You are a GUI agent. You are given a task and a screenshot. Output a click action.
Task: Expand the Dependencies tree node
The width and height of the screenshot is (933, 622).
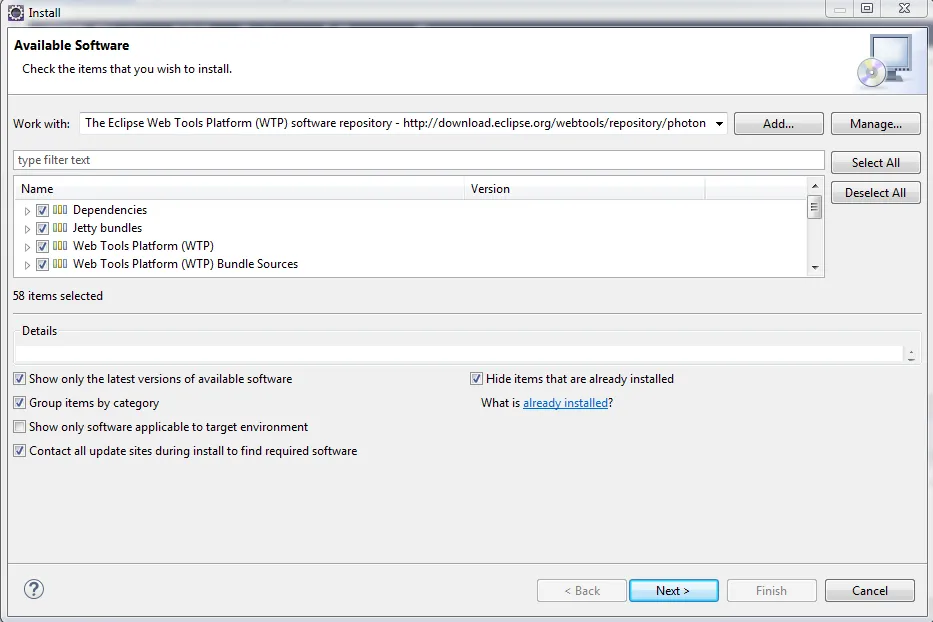(x=27, y=211)
